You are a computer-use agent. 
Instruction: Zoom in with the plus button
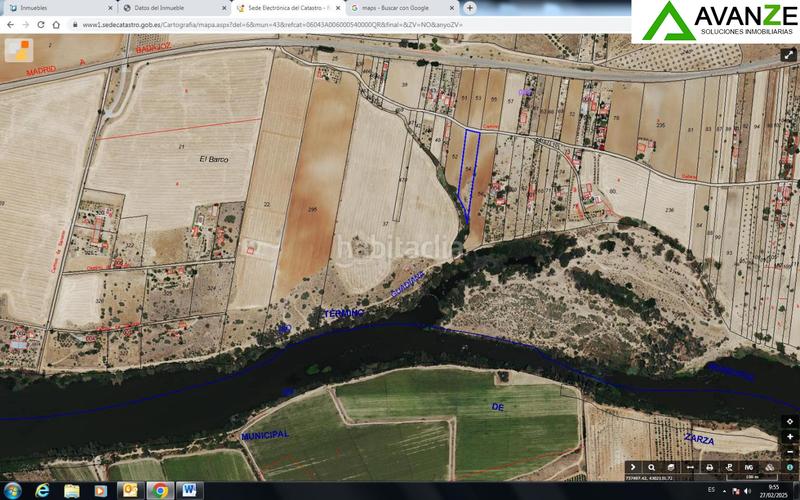[x=790, y=437]
